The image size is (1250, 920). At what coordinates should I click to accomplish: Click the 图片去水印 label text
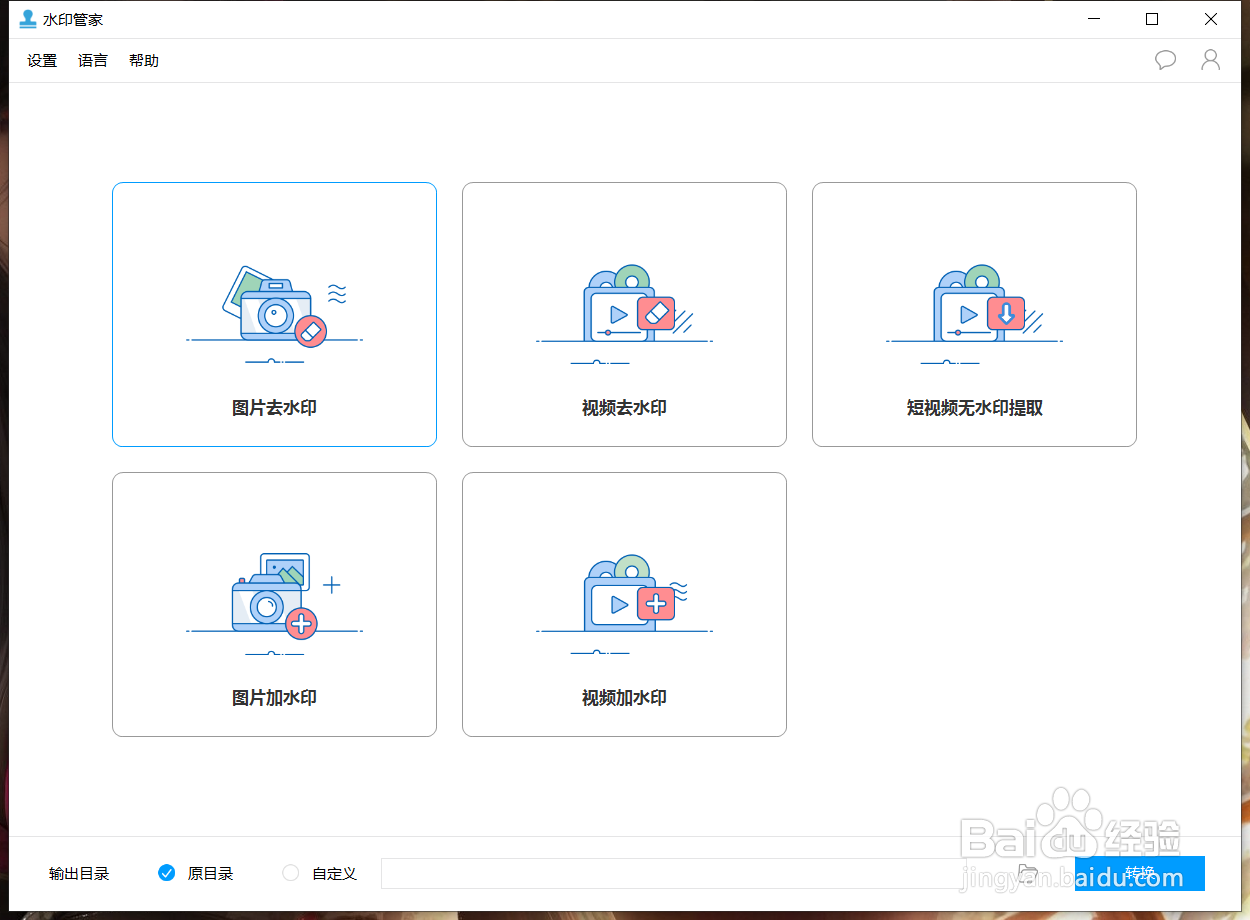coord(274,407)
